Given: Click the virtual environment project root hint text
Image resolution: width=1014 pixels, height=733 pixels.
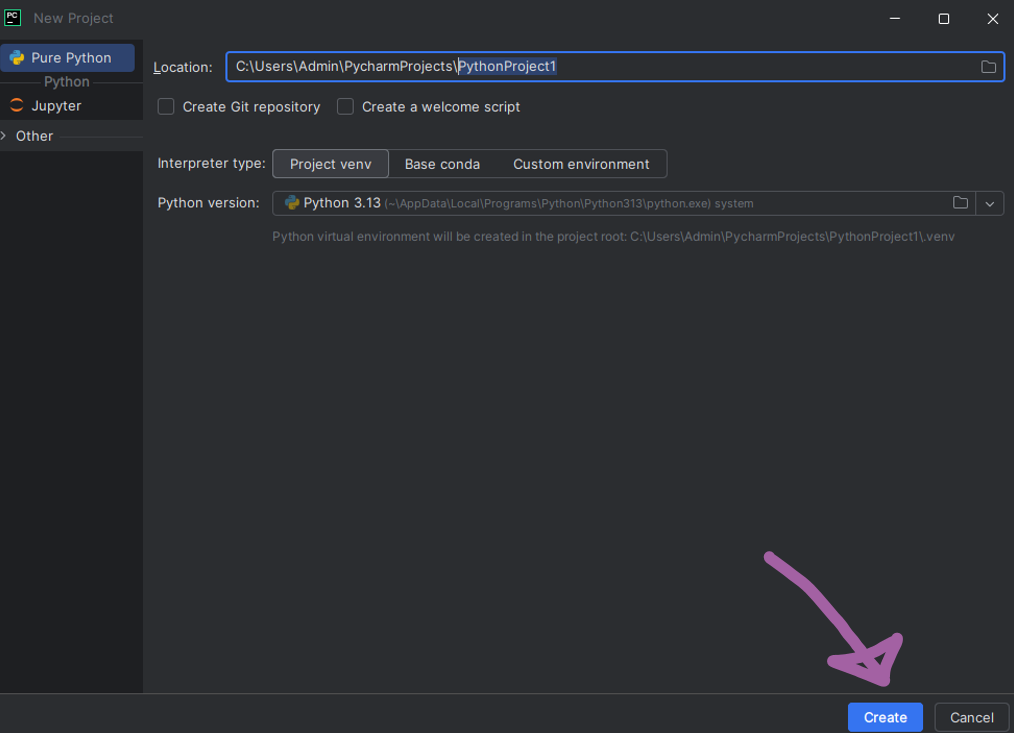Looking at the screenshot, I should point(613,236).
